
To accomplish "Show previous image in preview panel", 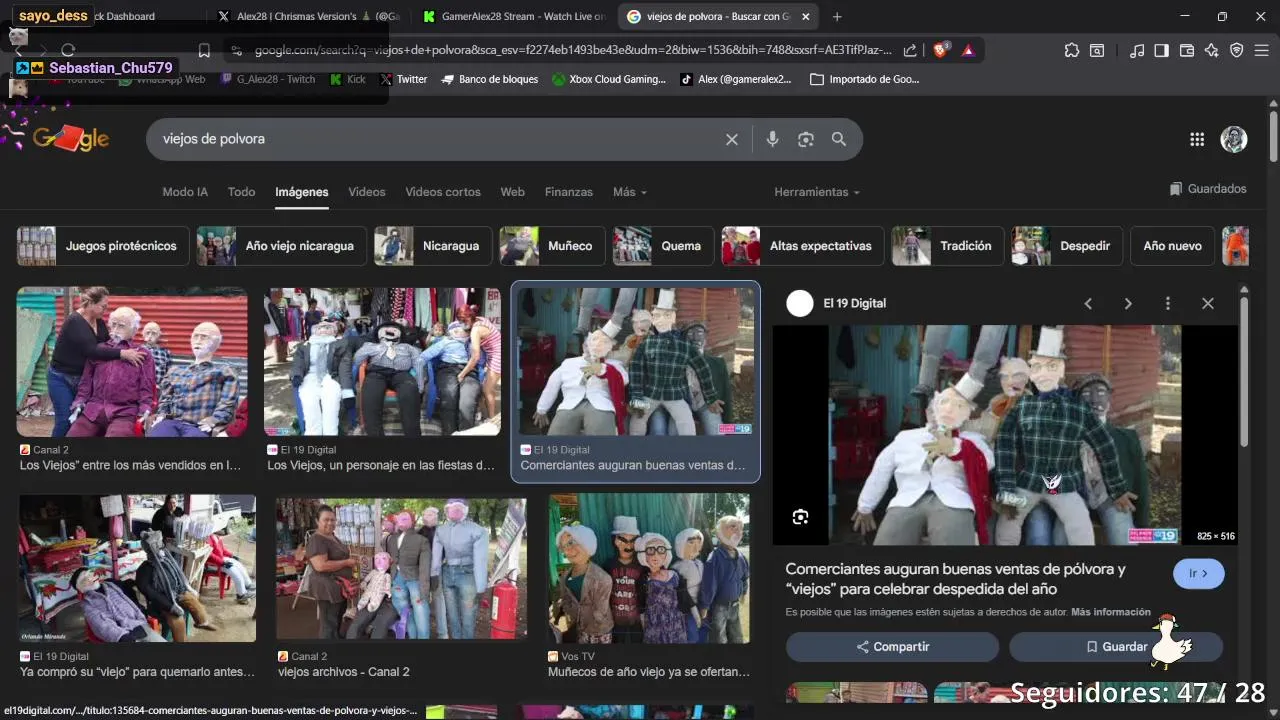I will coord(1088,303).
